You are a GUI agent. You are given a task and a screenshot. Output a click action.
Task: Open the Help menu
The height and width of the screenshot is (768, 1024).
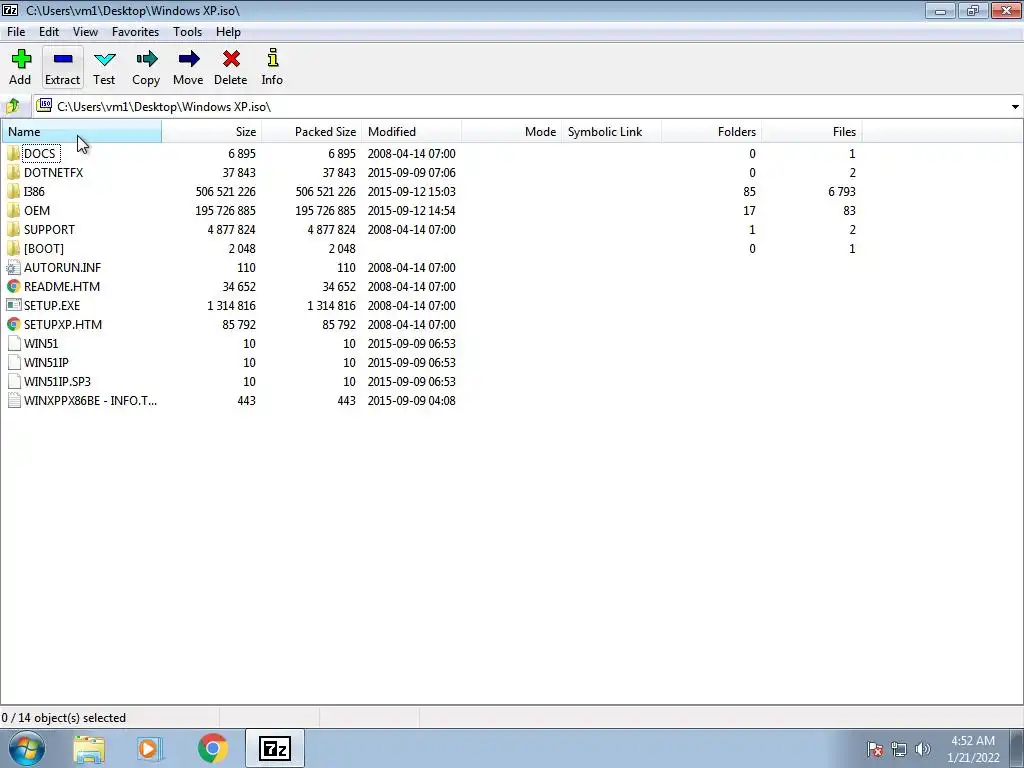229,31
